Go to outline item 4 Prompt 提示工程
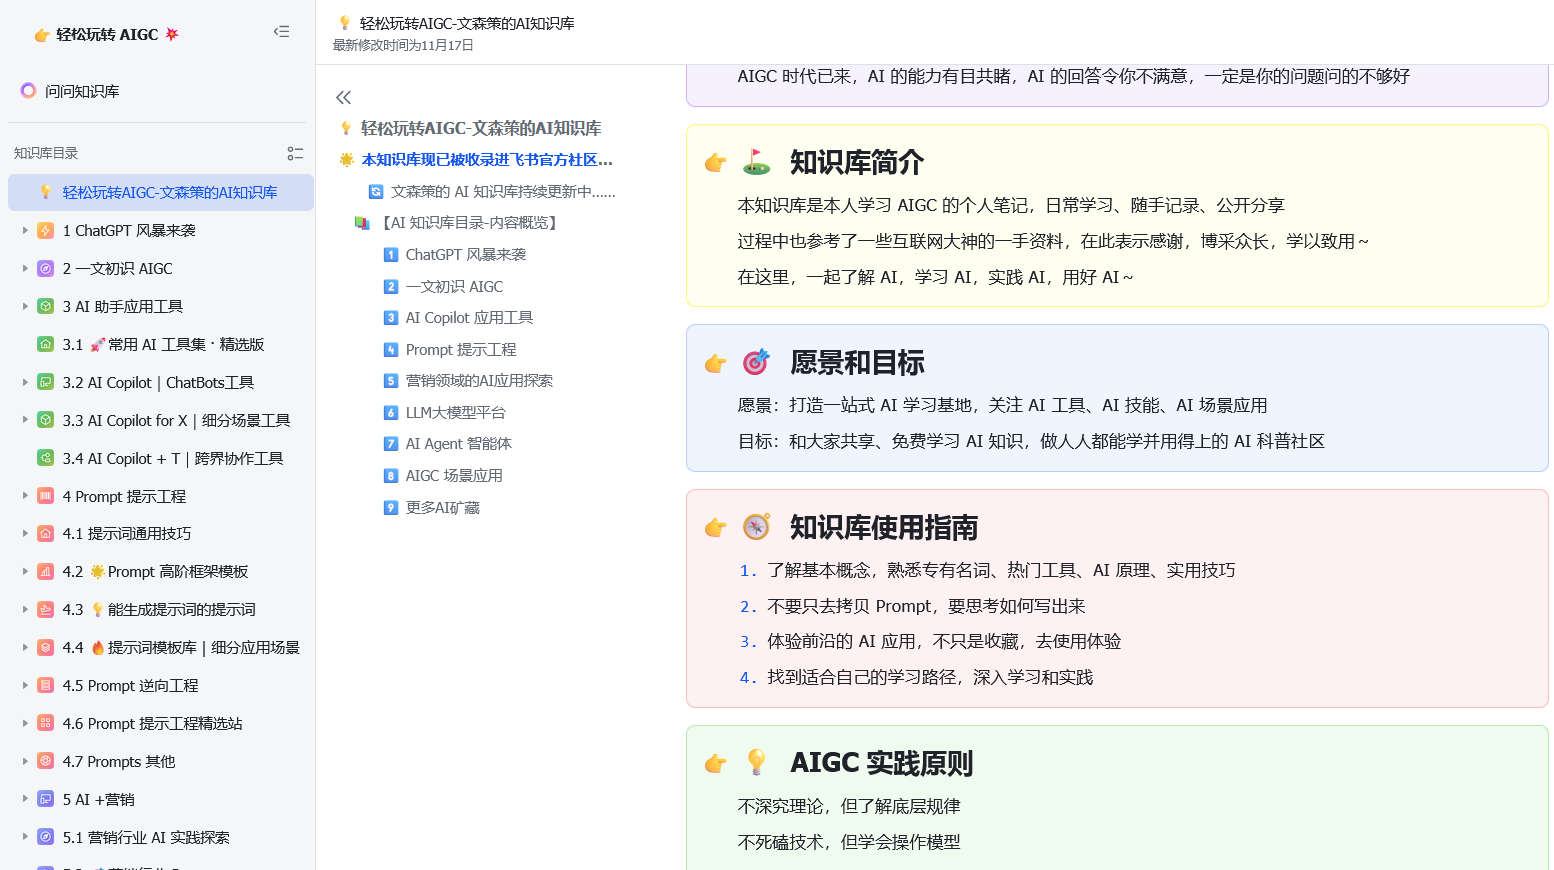 coord(461,349)
